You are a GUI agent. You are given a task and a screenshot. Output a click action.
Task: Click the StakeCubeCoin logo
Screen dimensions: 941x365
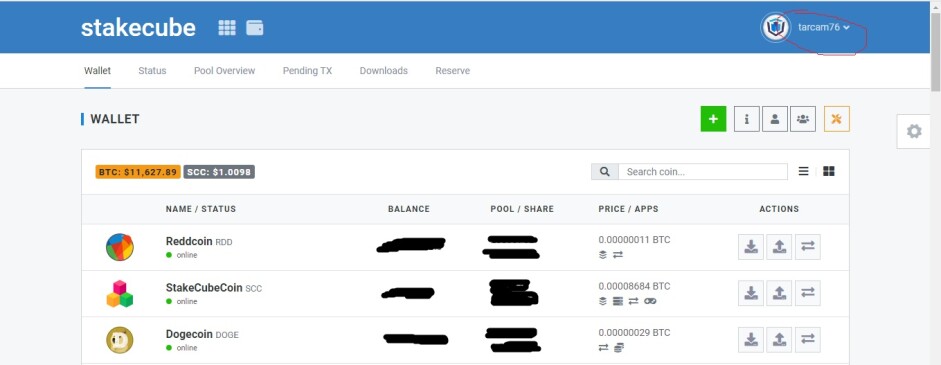coord(119,294)
